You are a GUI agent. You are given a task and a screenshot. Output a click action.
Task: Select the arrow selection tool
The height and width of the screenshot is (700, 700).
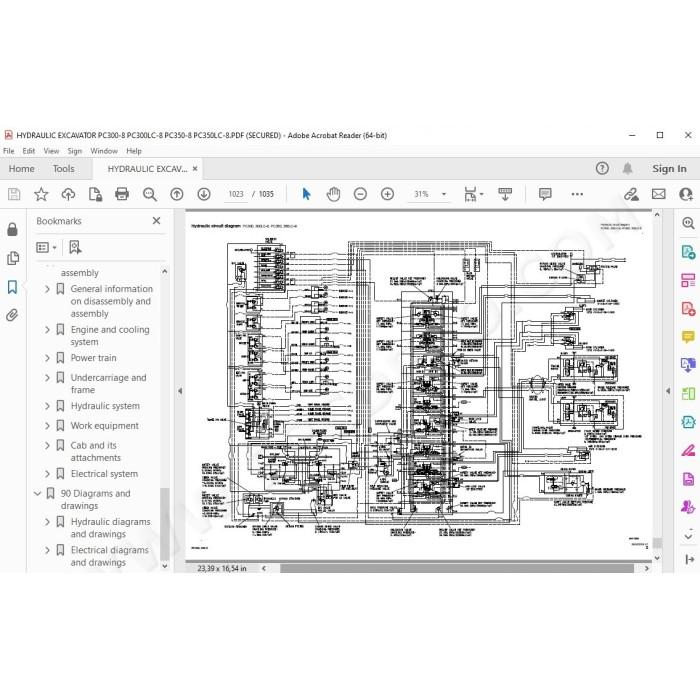[x=306, y=194]
